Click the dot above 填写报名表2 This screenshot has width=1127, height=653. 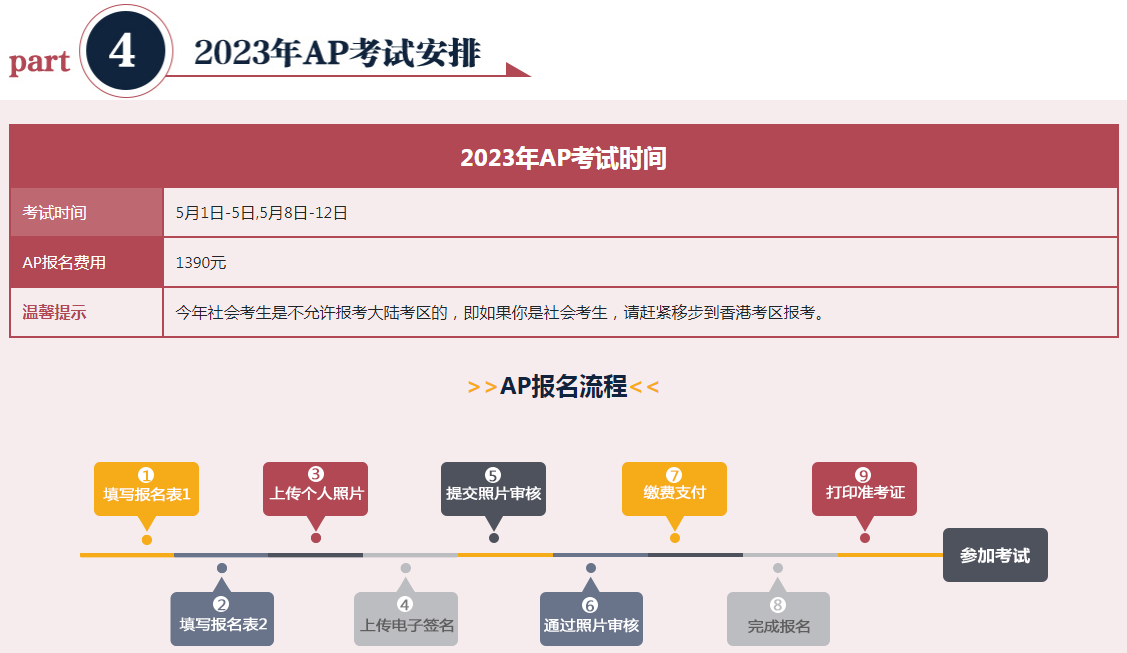(222, 568)
